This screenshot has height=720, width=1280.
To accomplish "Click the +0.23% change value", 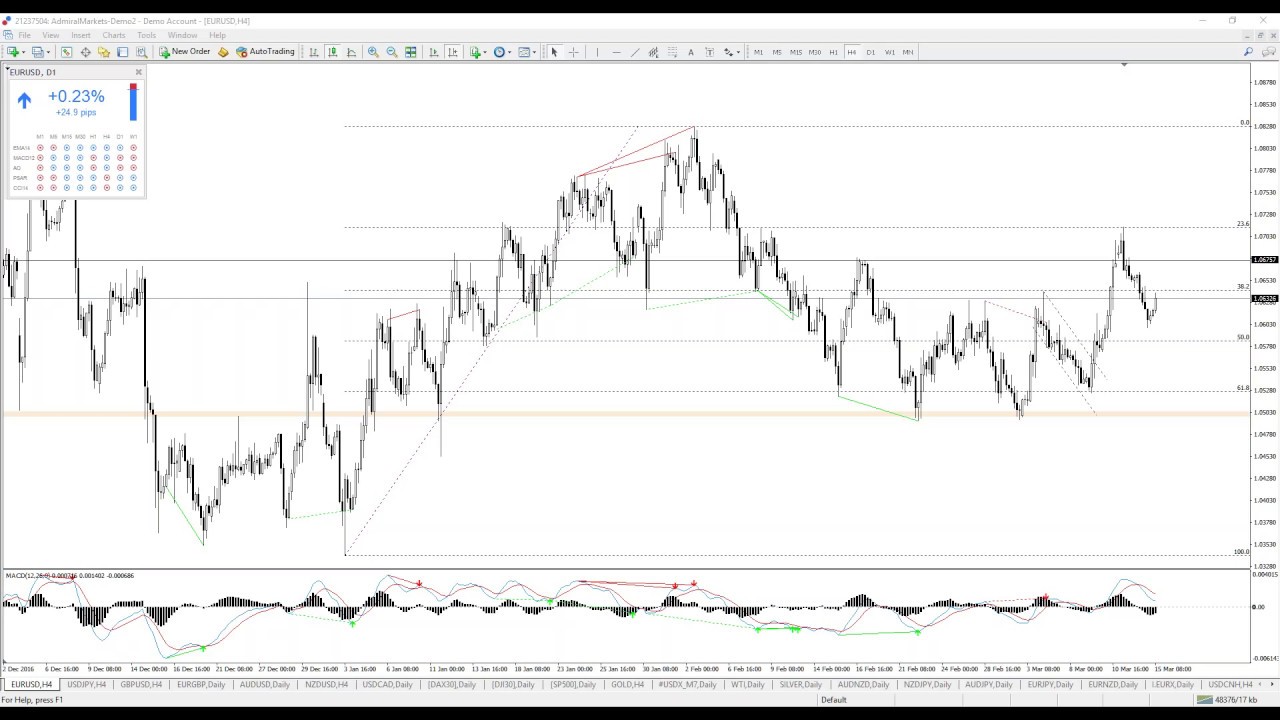I will pyautogui.click(x=76, y=96).
